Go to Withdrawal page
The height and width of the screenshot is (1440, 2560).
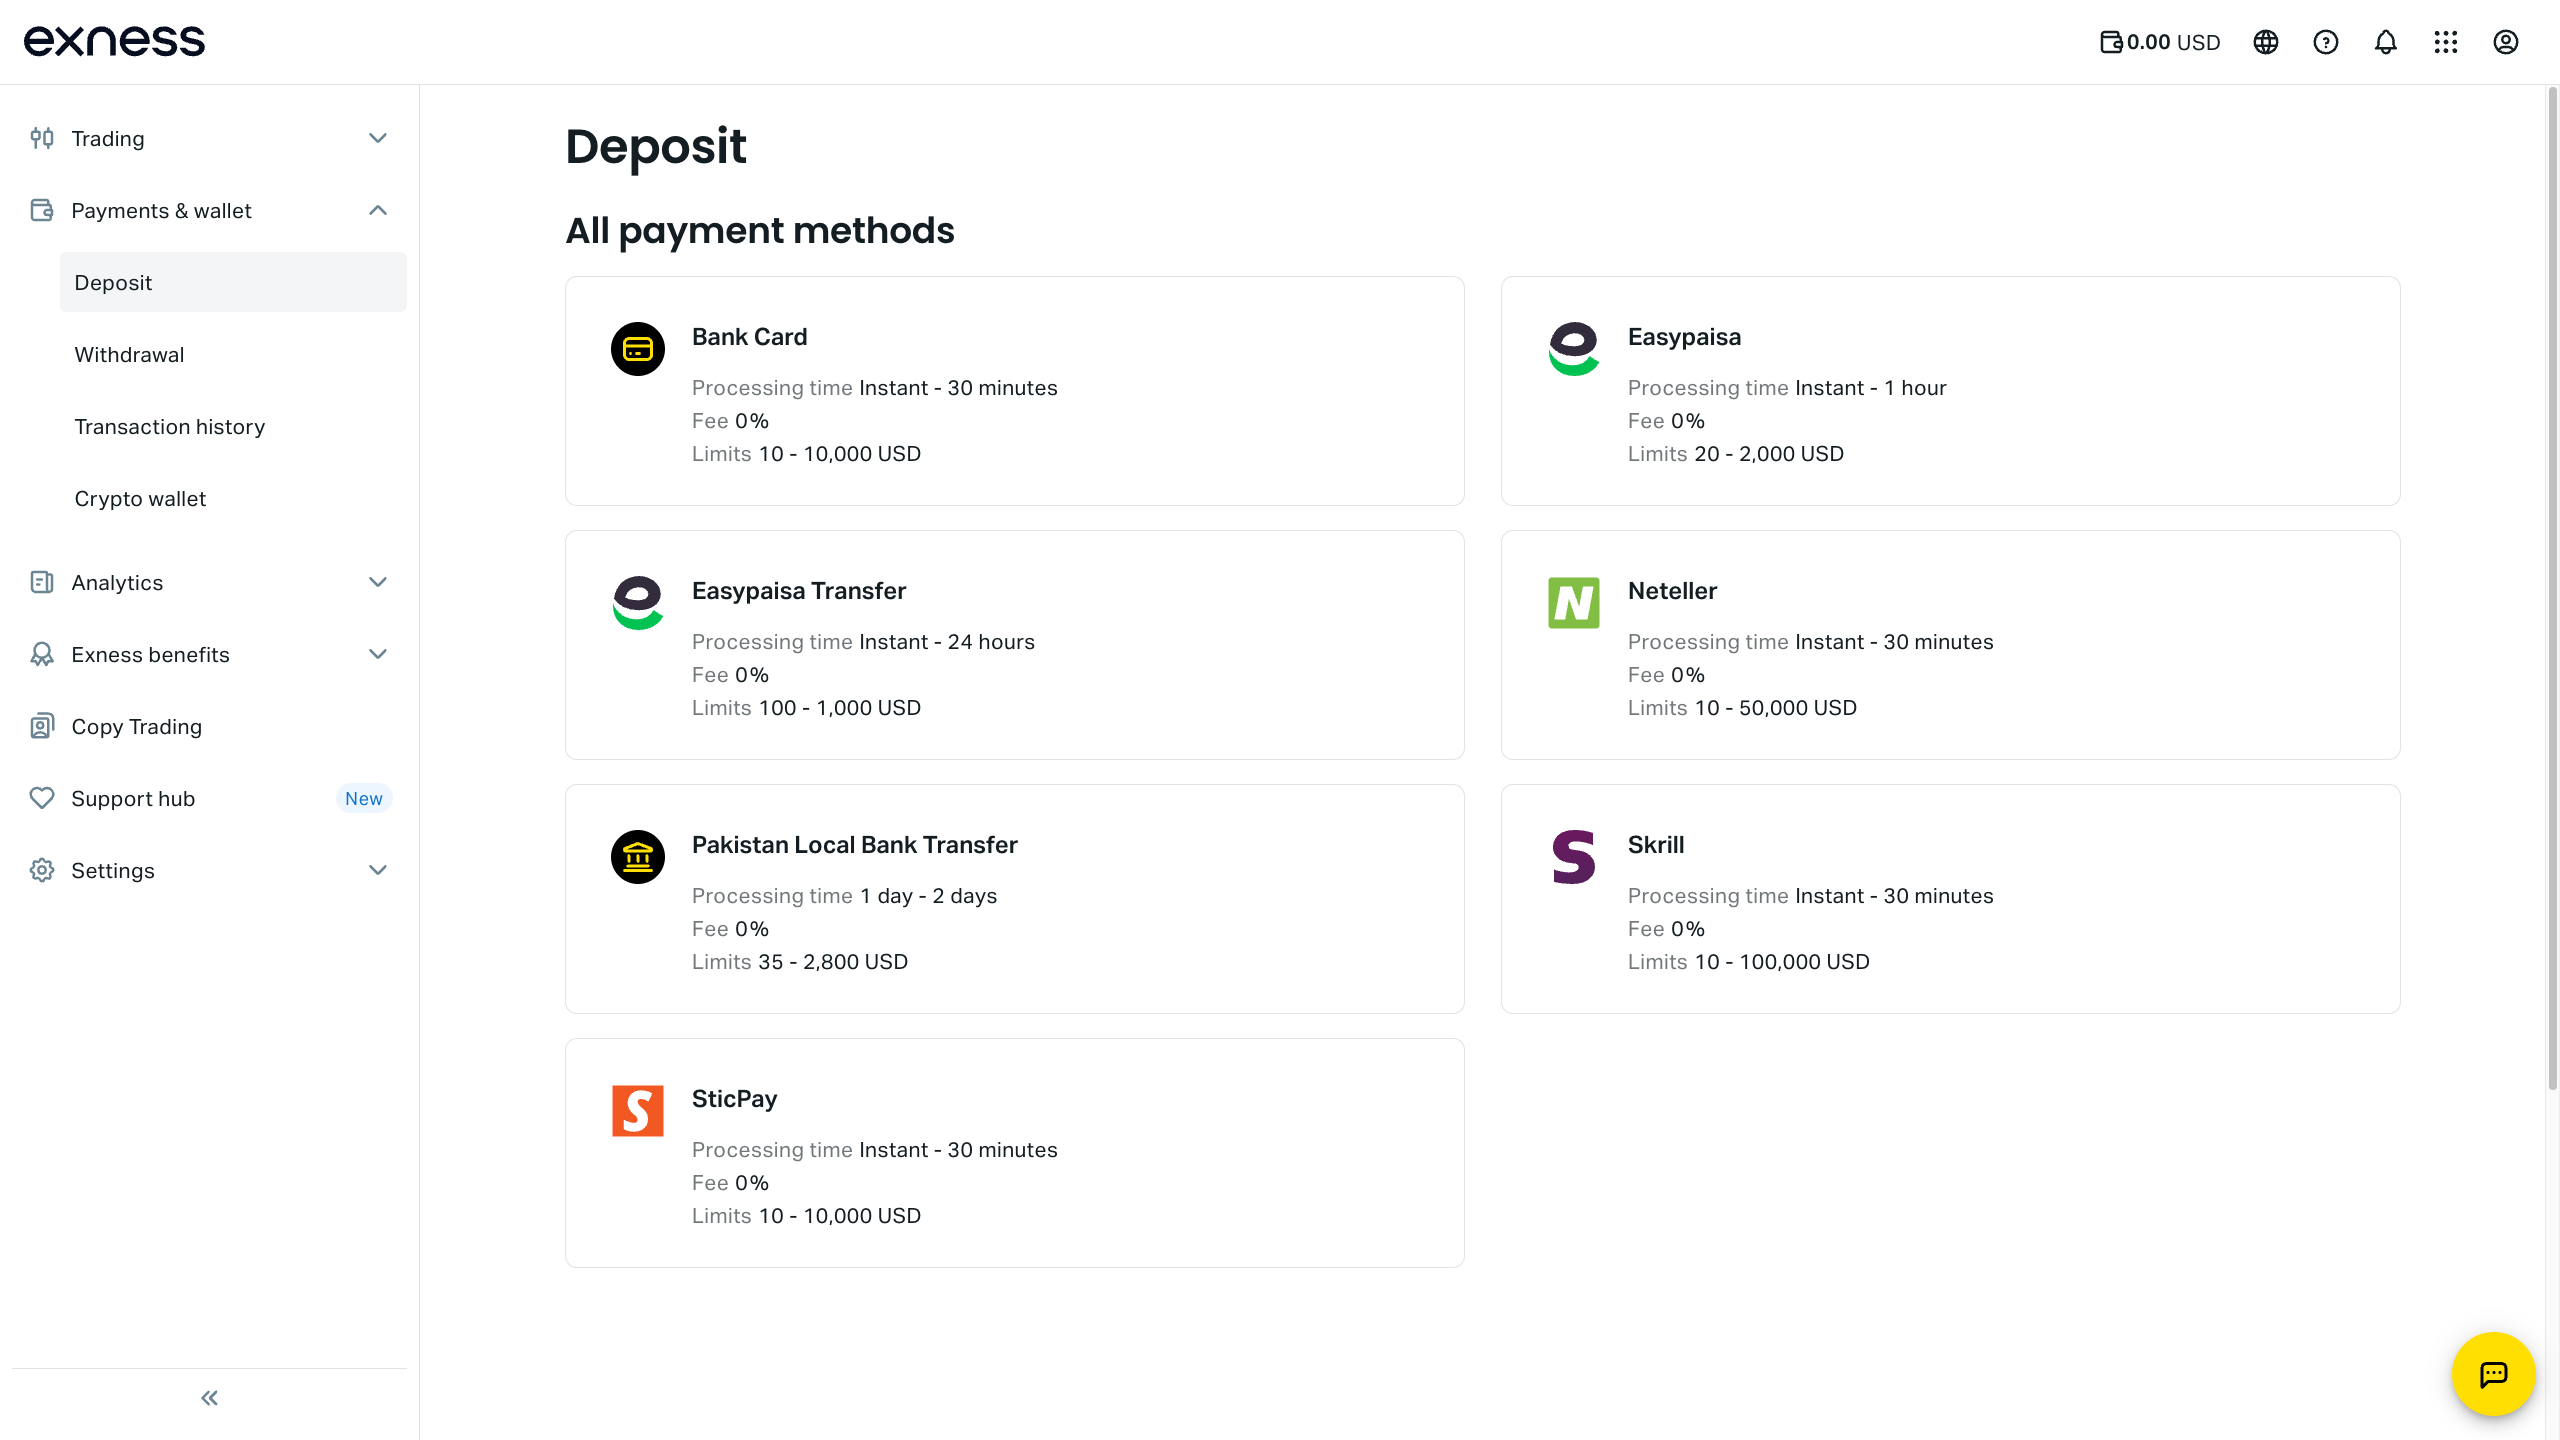(x=233, y=354)
